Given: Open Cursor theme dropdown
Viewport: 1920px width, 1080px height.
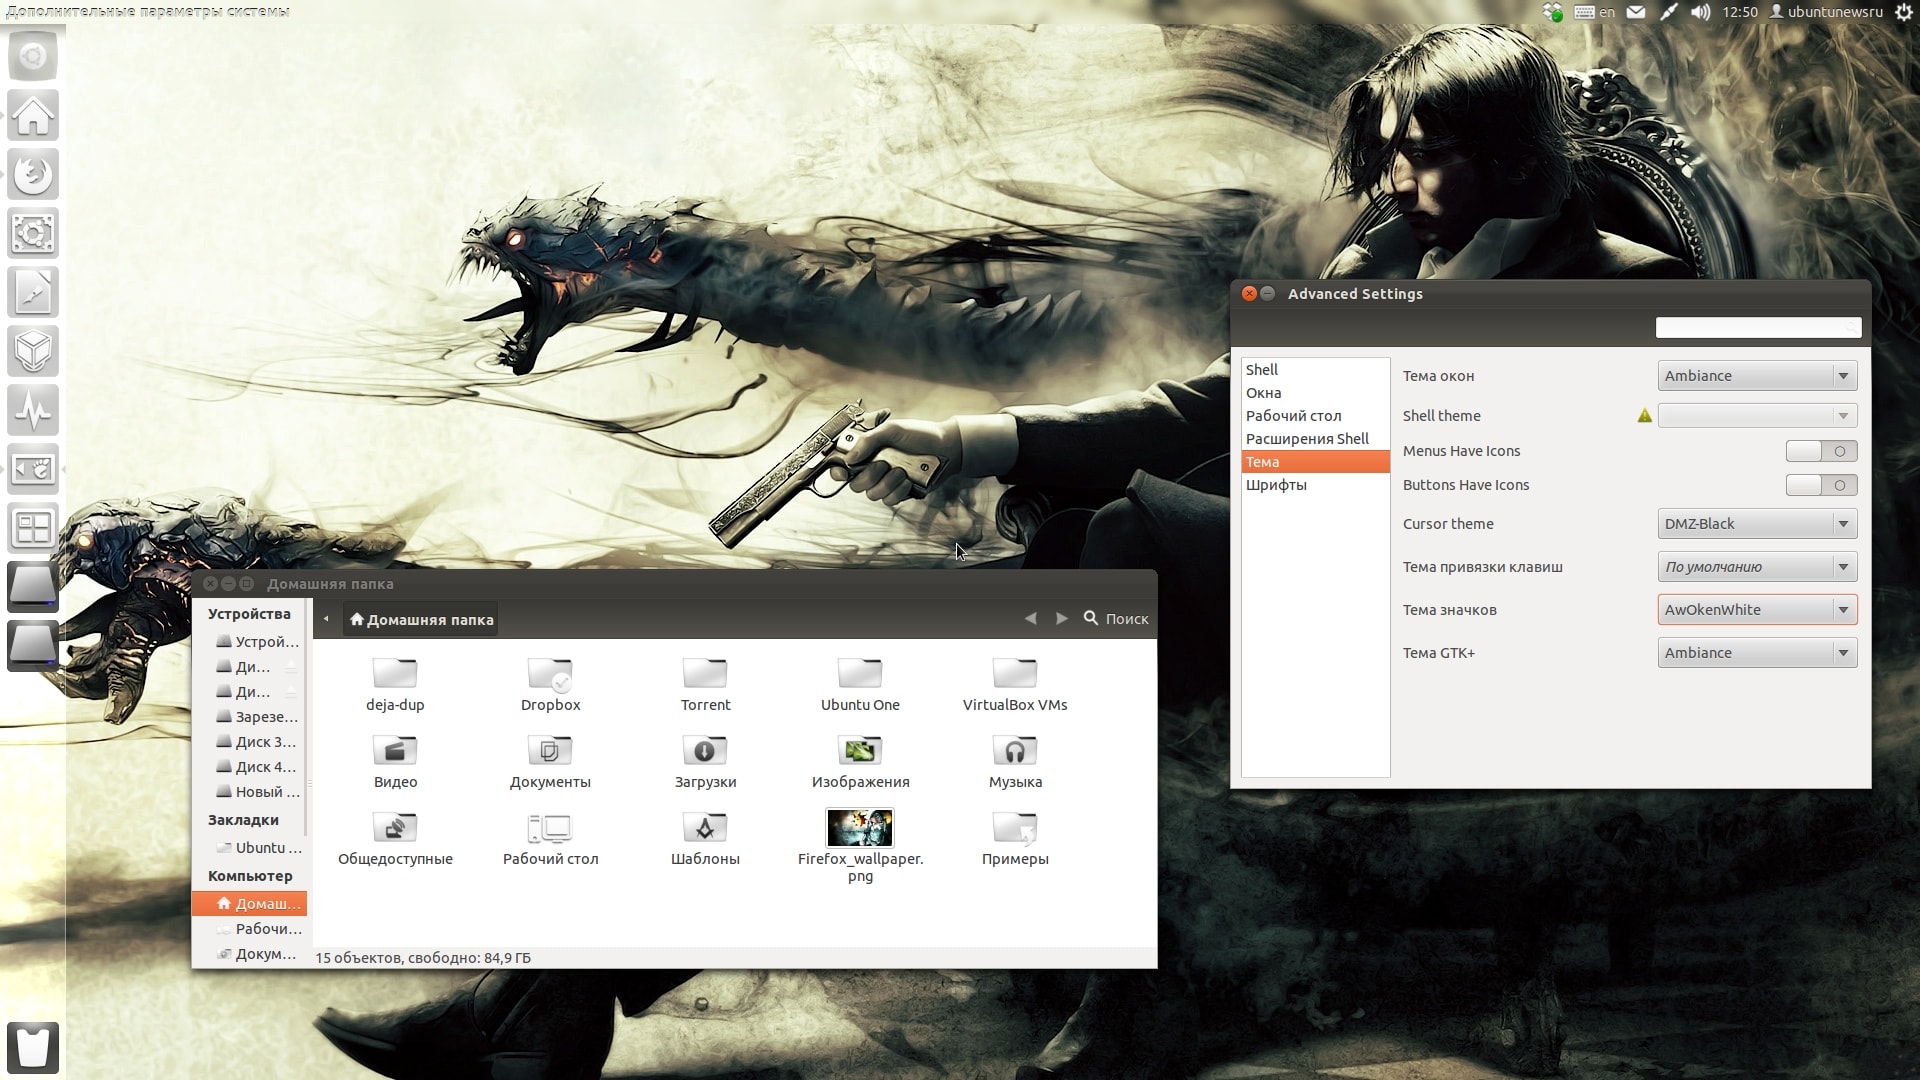Looking at the screenshot, I should click(x=1757, y=524).
